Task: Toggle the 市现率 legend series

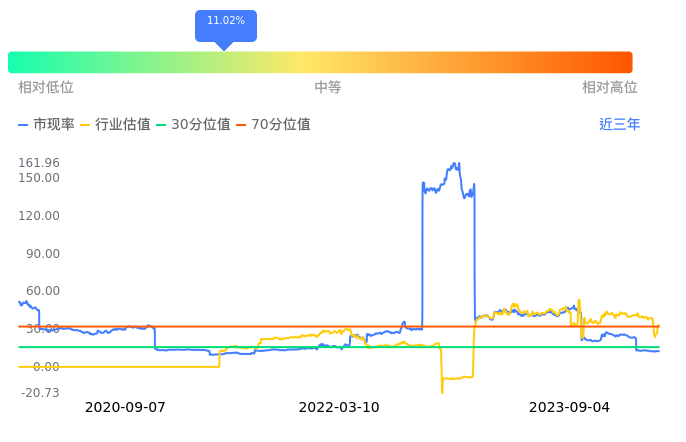Action: (x=47, y=125)
